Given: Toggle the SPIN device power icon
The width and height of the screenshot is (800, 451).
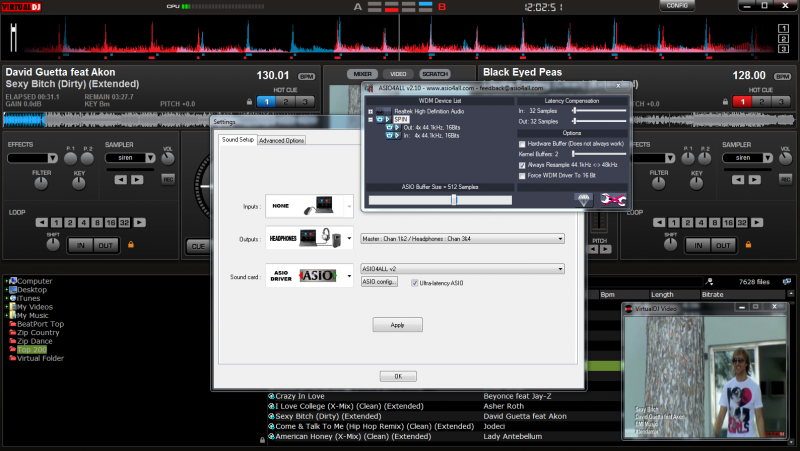Looking at the screenshot, I should pos(380,119).
